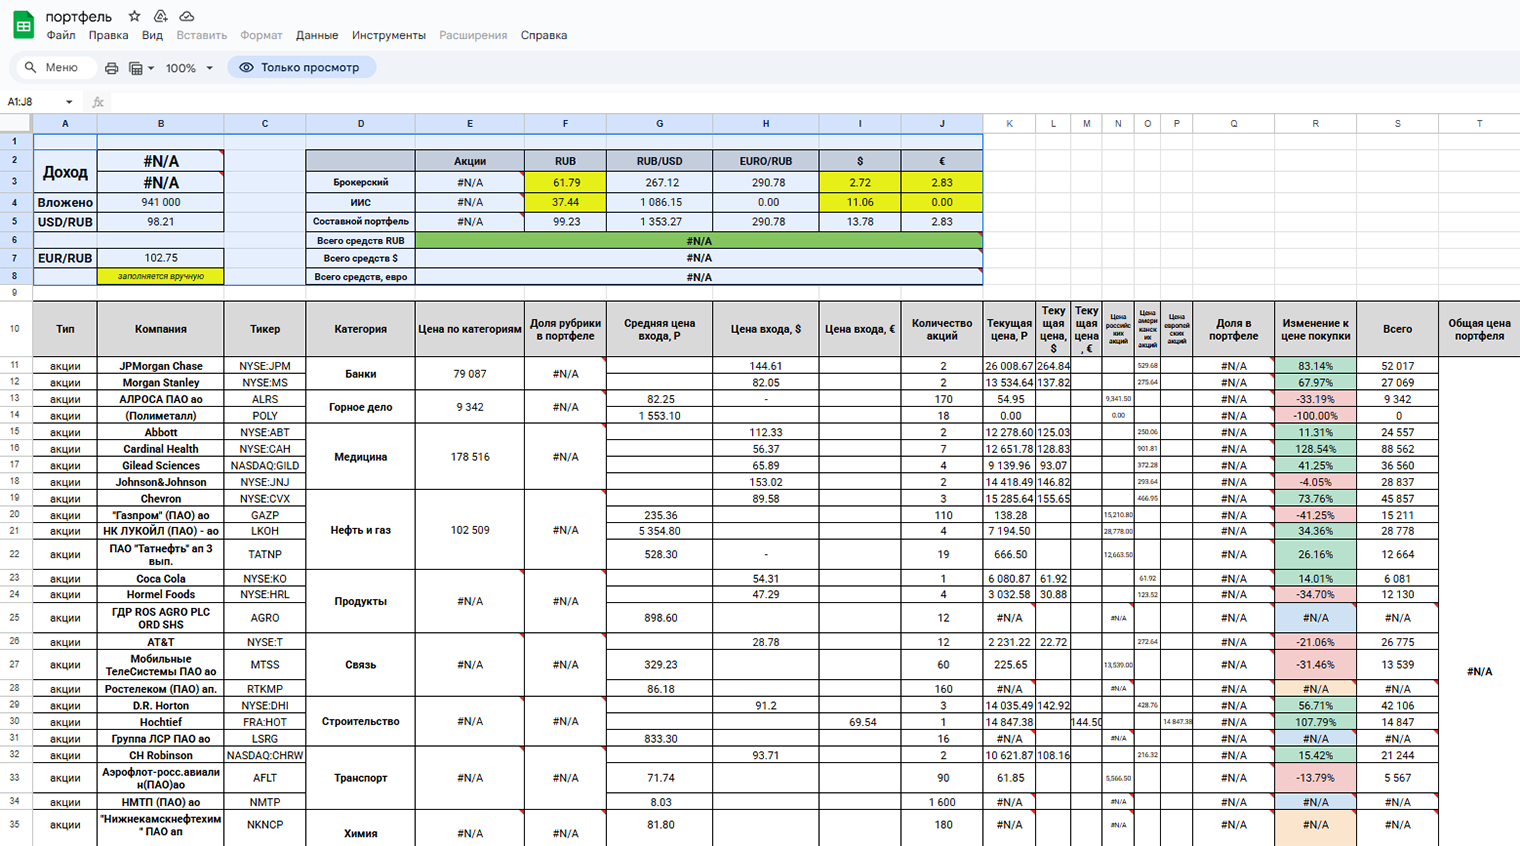Viewport: 1520px width, 846px height.
Task: Click the -100.00% change cell
Action: tap(1315, 415)
